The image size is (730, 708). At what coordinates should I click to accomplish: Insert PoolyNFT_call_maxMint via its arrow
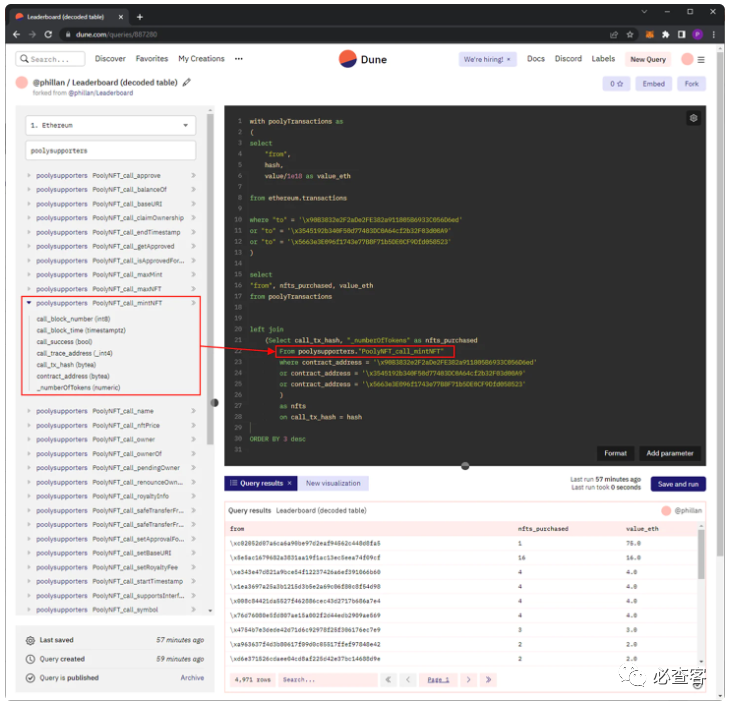193,275
